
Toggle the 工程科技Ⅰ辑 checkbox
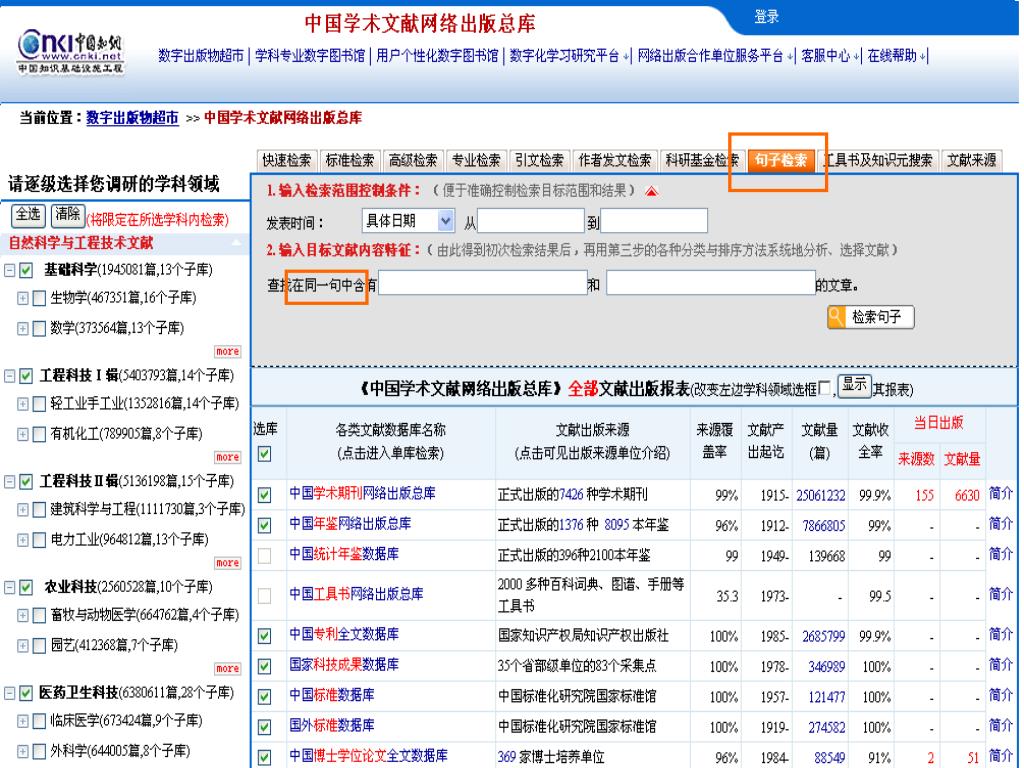(x=26, y=376)
